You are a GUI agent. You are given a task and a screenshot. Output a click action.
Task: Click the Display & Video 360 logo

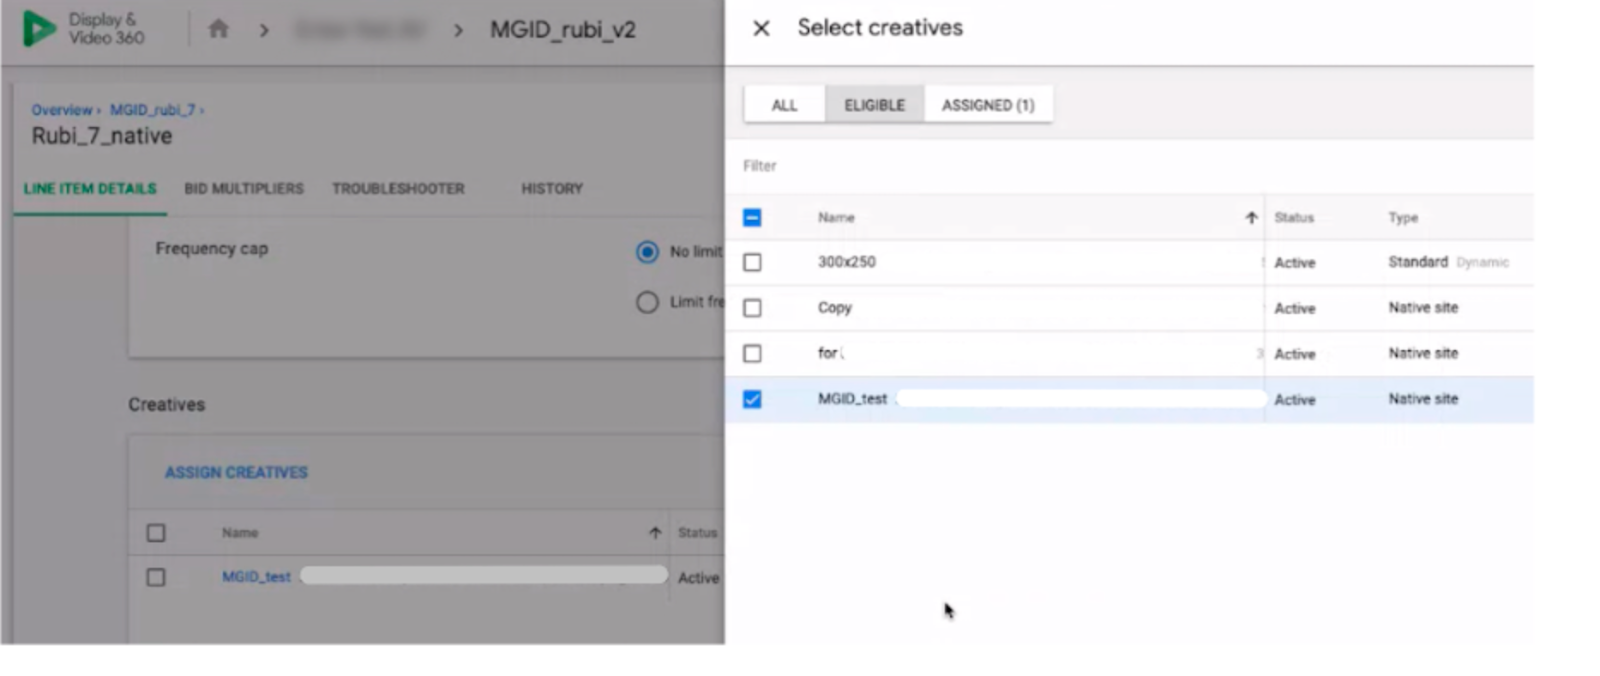[x=40, y=29]
